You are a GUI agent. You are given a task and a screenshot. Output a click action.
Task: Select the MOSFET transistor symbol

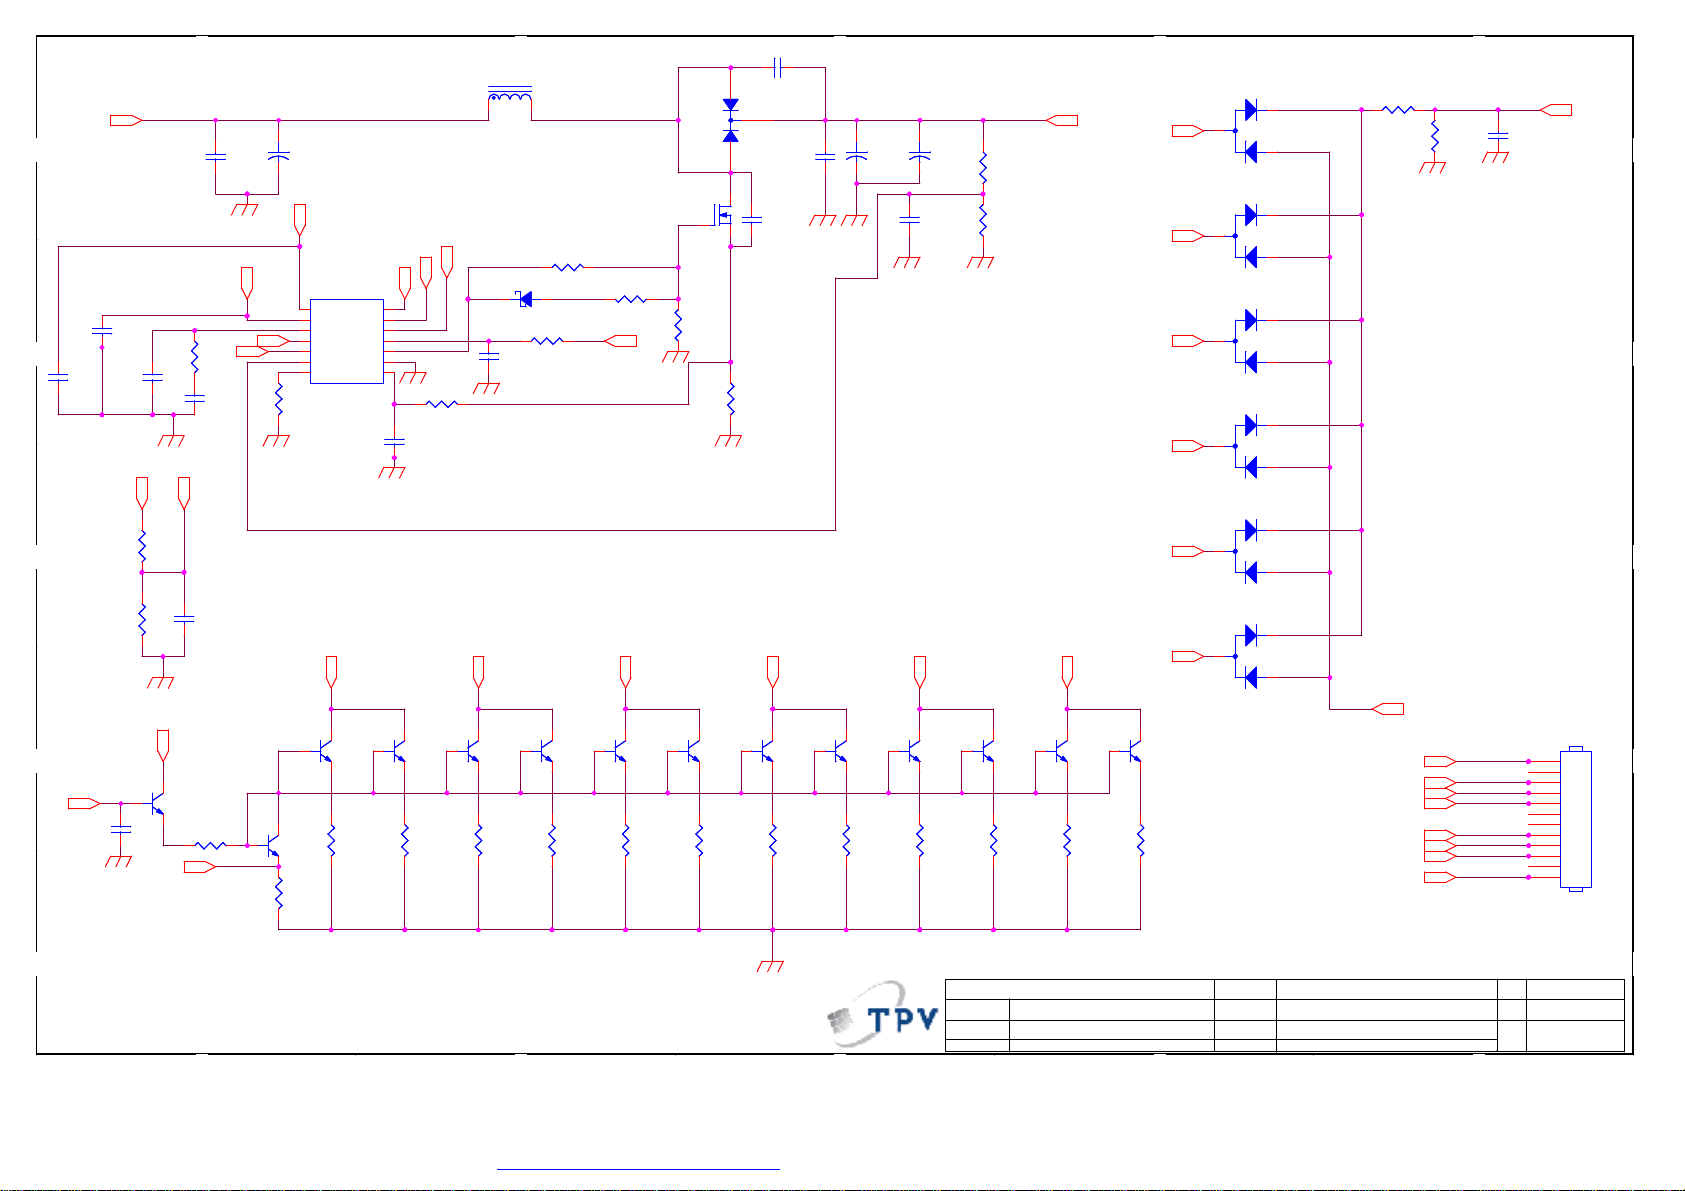(721, 214)
